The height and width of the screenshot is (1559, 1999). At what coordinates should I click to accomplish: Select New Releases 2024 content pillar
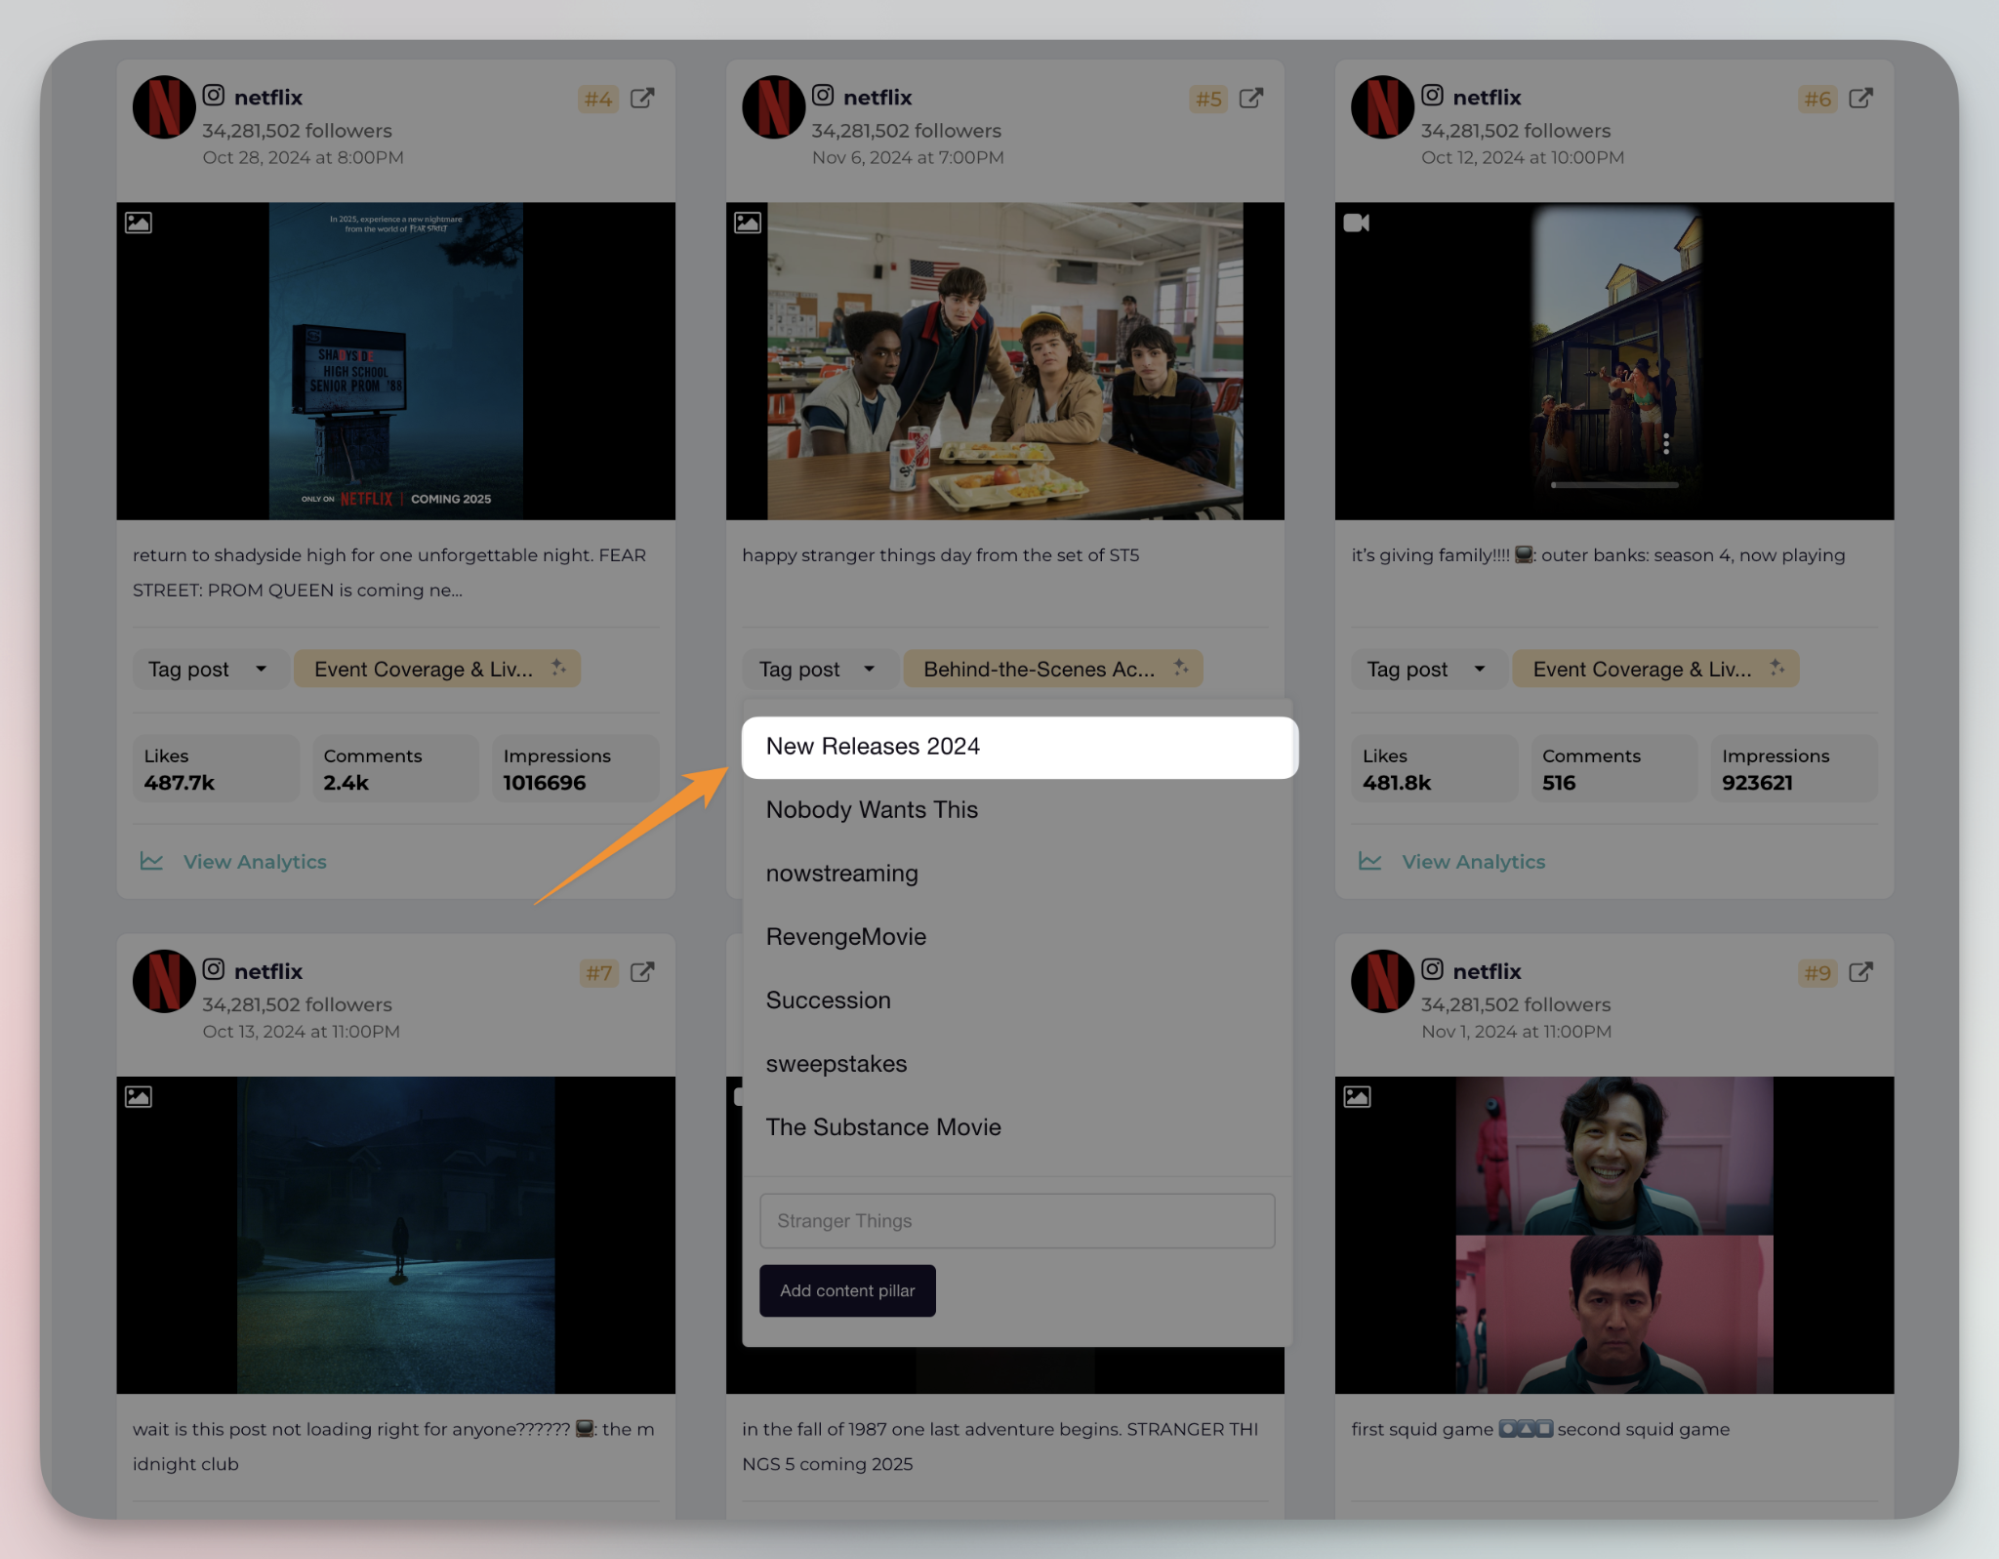click(1019, 747)
